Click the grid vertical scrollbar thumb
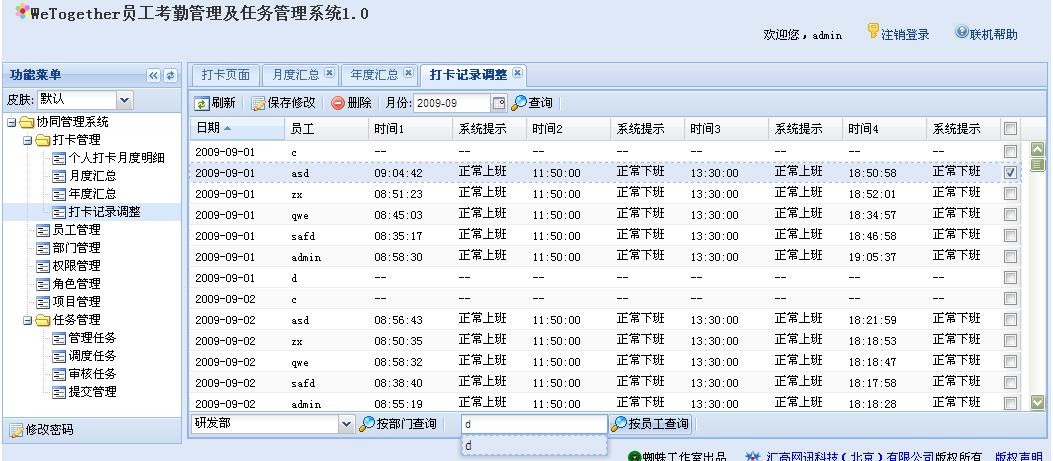Image resolution: width=1053 pixels, height=461 pixels. coord(1038,164)
